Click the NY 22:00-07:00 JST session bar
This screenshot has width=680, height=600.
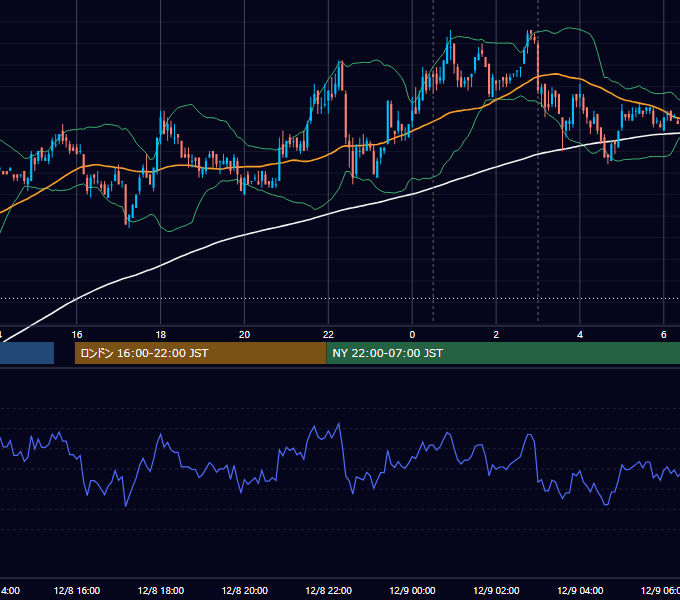(503, 353)
